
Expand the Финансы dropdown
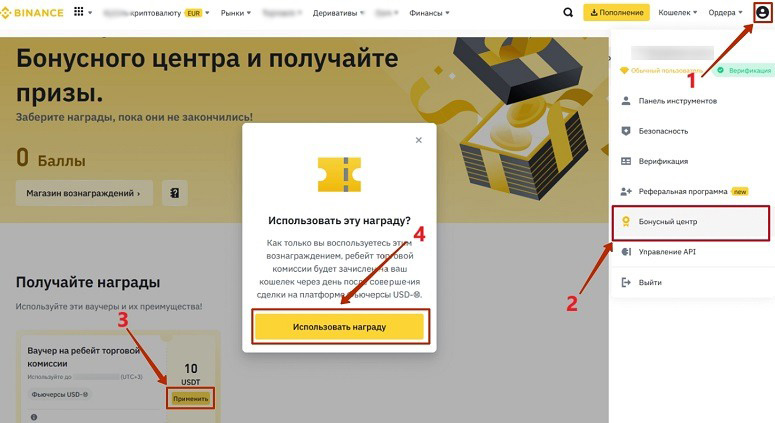click(x=429, y=13)
